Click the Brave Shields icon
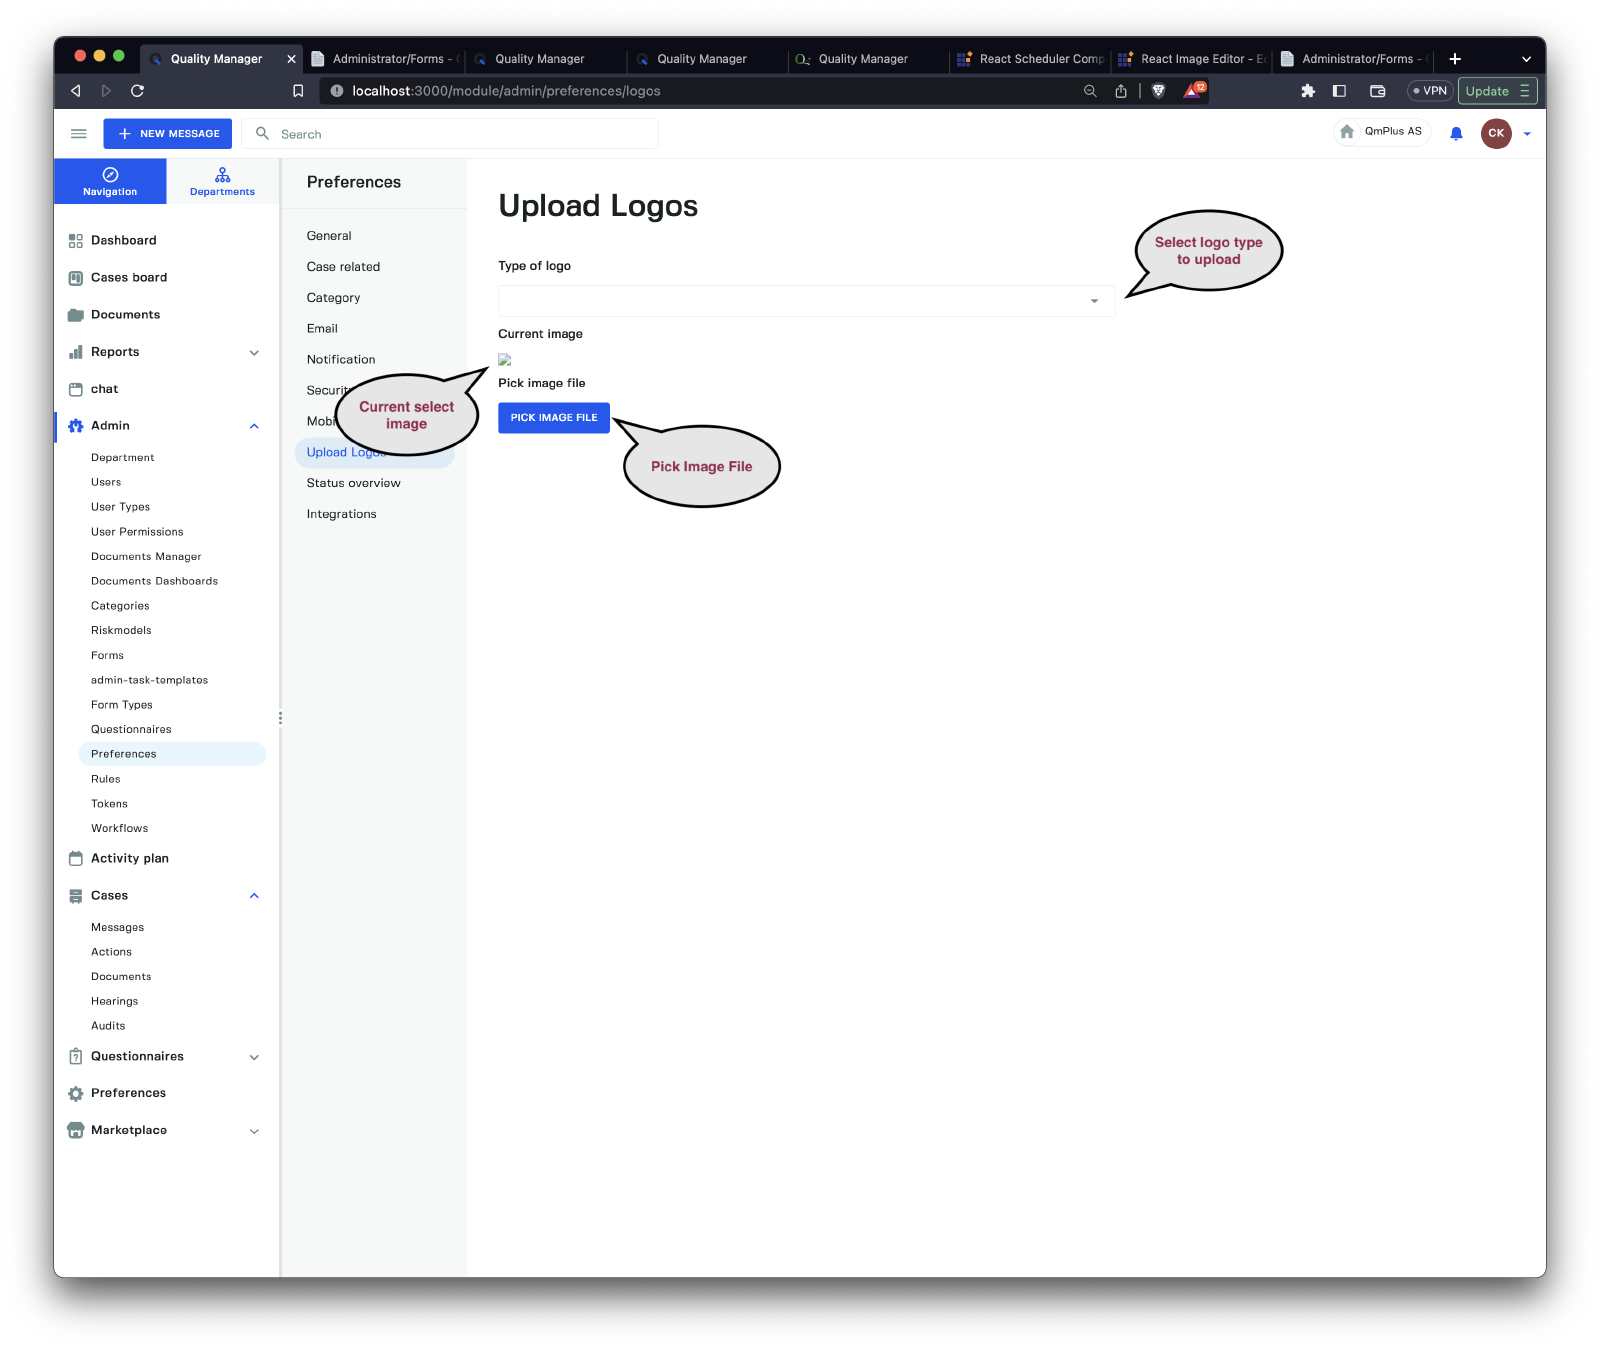1600x1349 pixels. (1158, 91)
